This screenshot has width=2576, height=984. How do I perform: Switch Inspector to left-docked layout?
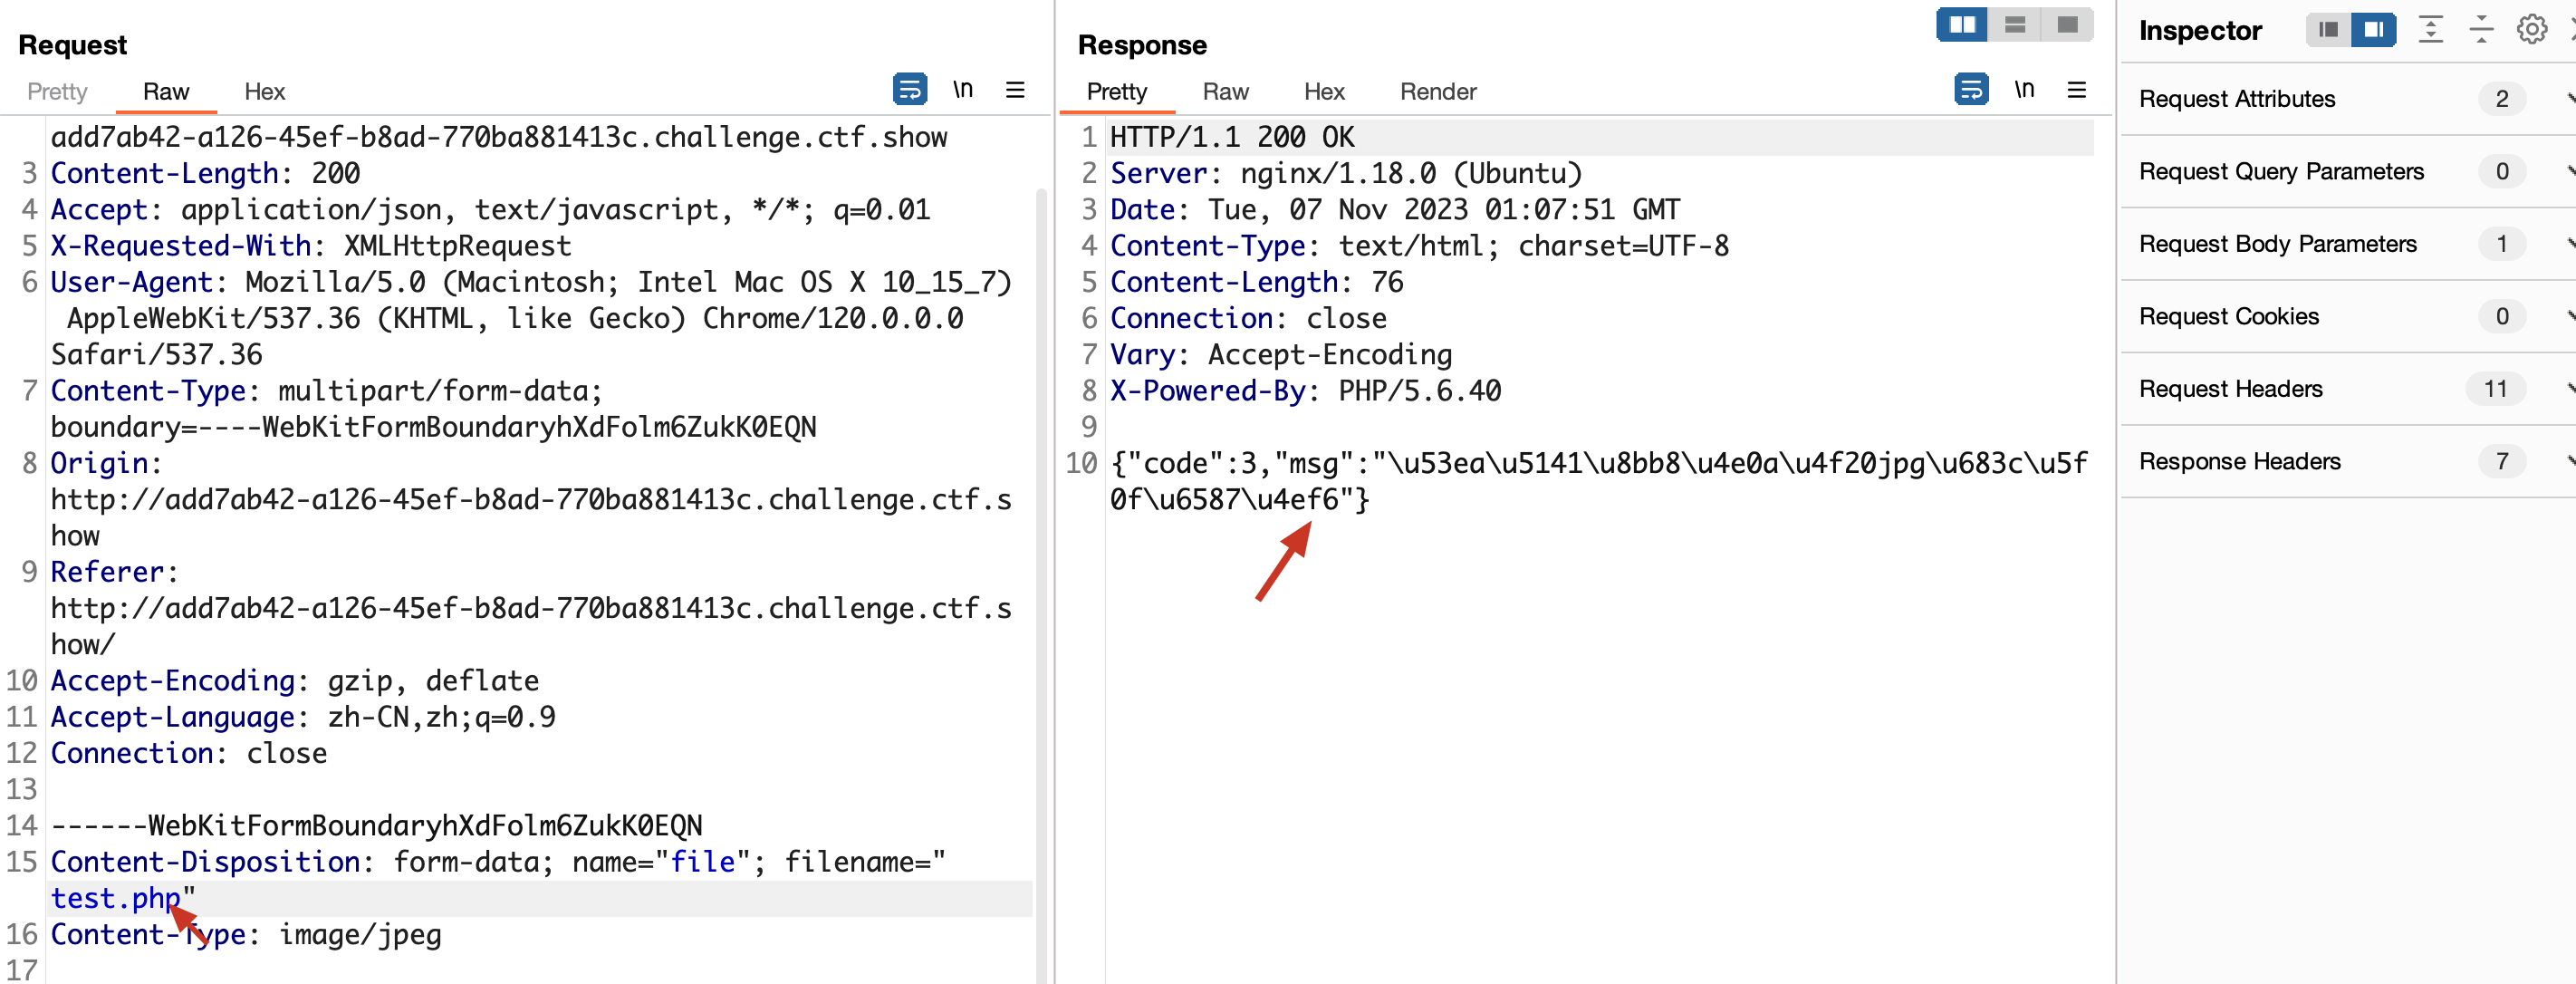click(2328, 30)
